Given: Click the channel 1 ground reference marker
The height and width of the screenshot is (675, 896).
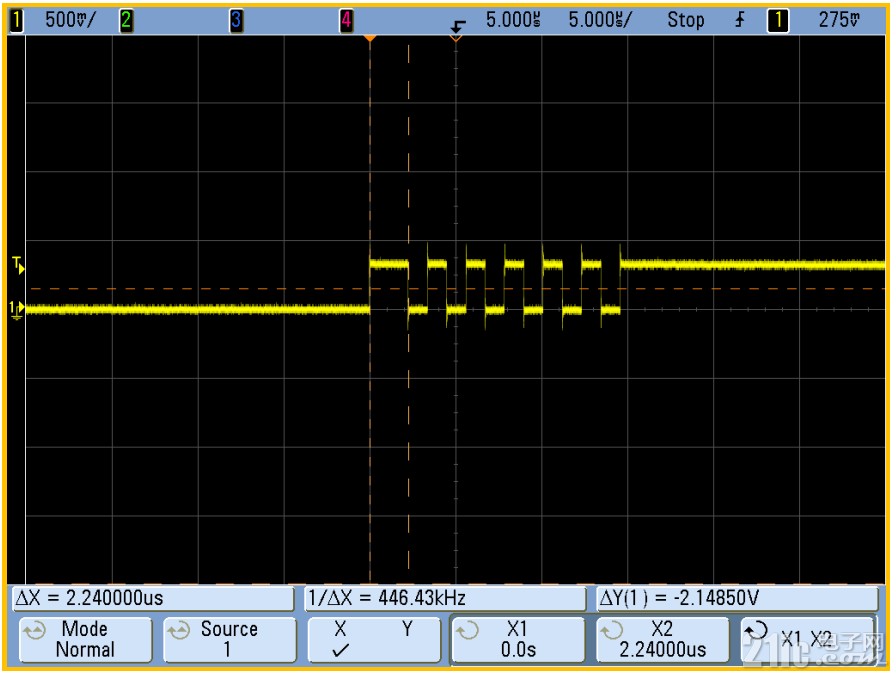Looking at the screenshot, I should click(17, 310).
